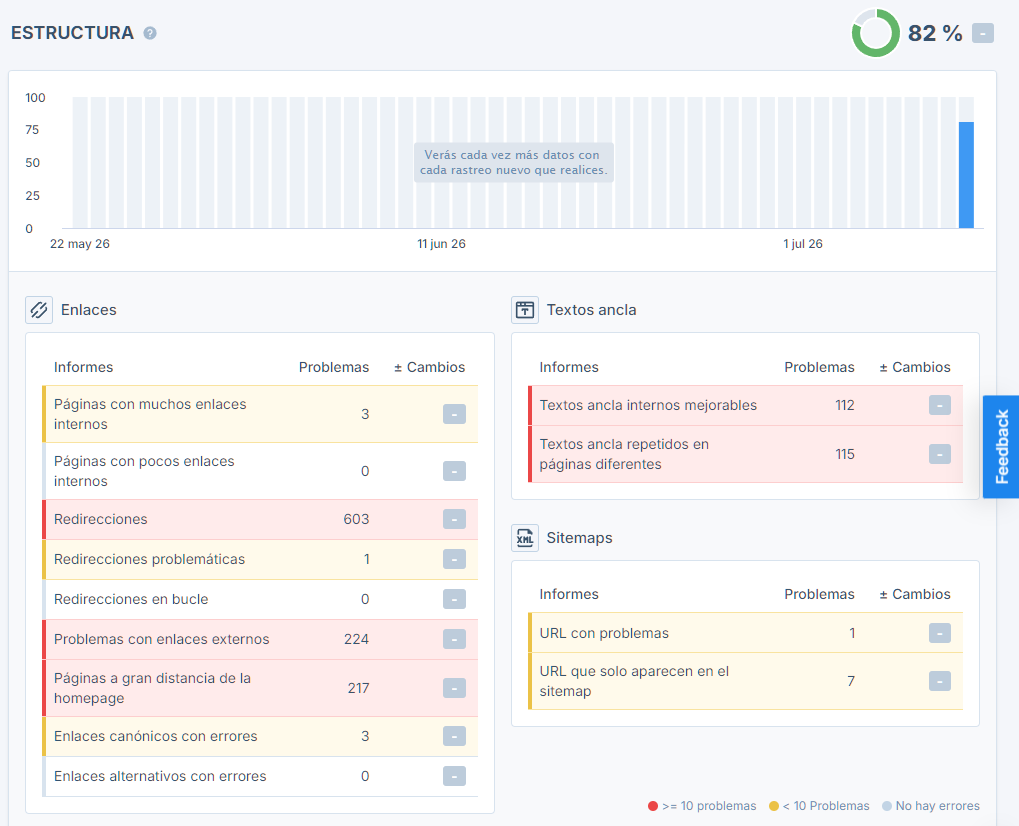Viewport: 1019px width, 826px height.
Task: Click the change badge in Redirecciones row
Action: [x=454, y=519]
